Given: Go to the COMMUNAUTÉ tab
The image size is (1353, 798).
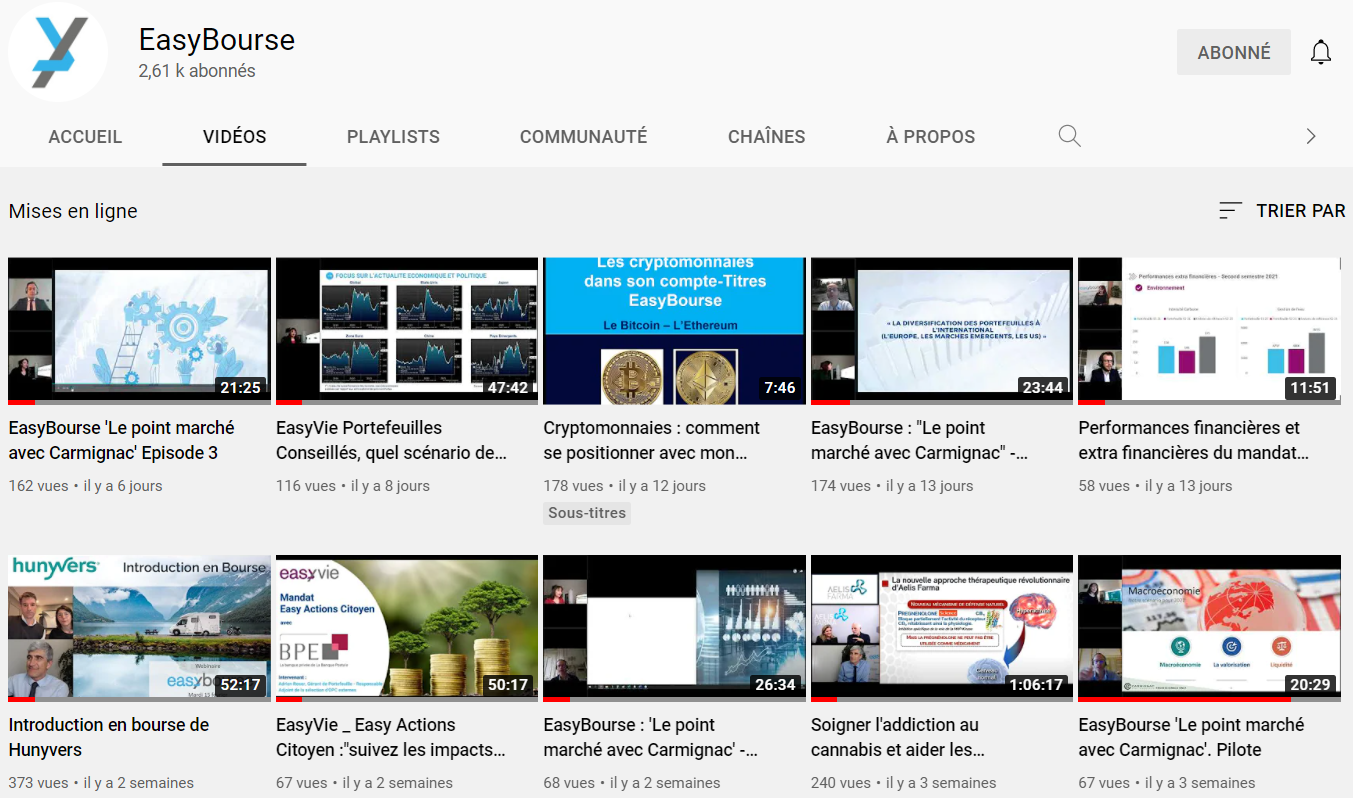Looking at the screenshot, I should coord(583,137).
